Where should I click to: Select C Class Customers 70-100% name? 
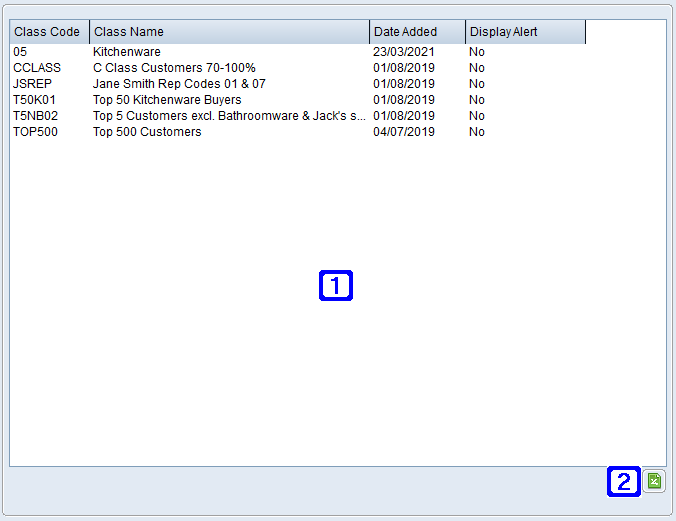click(174, 68)
